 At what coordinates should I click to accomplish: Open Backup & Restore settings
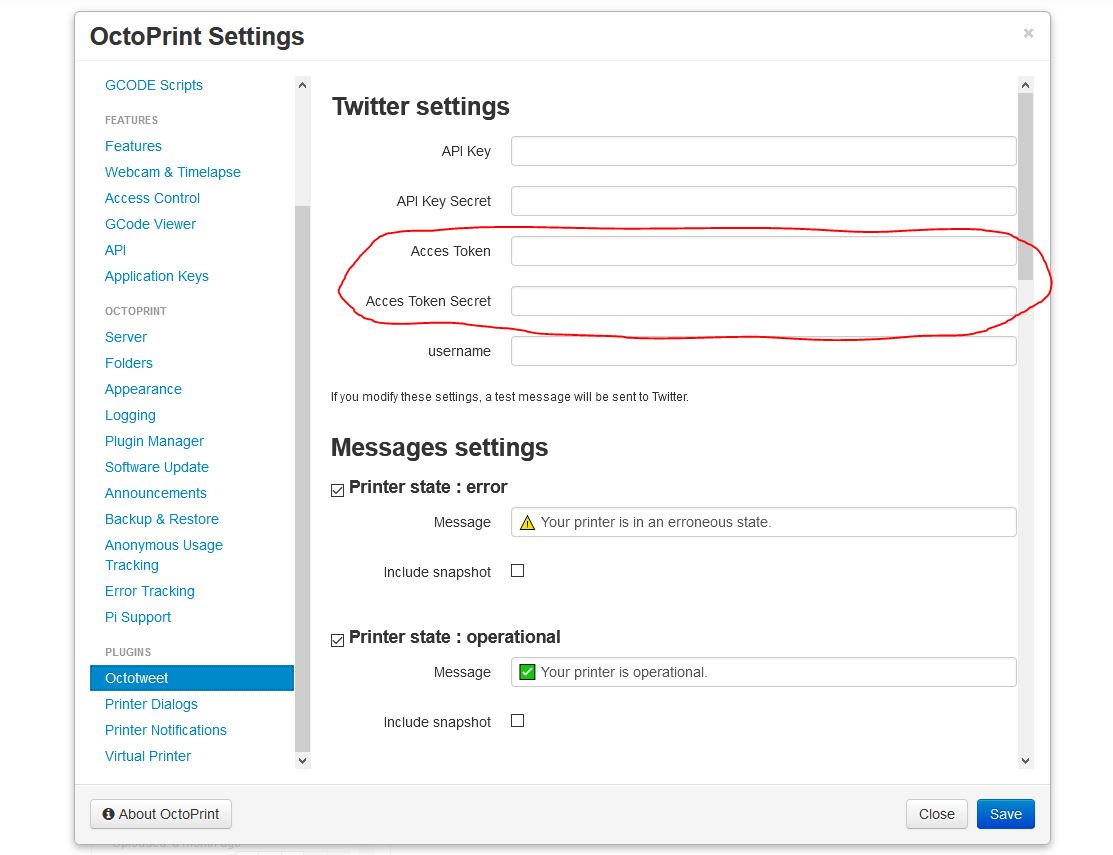click(x=162, y=519)
